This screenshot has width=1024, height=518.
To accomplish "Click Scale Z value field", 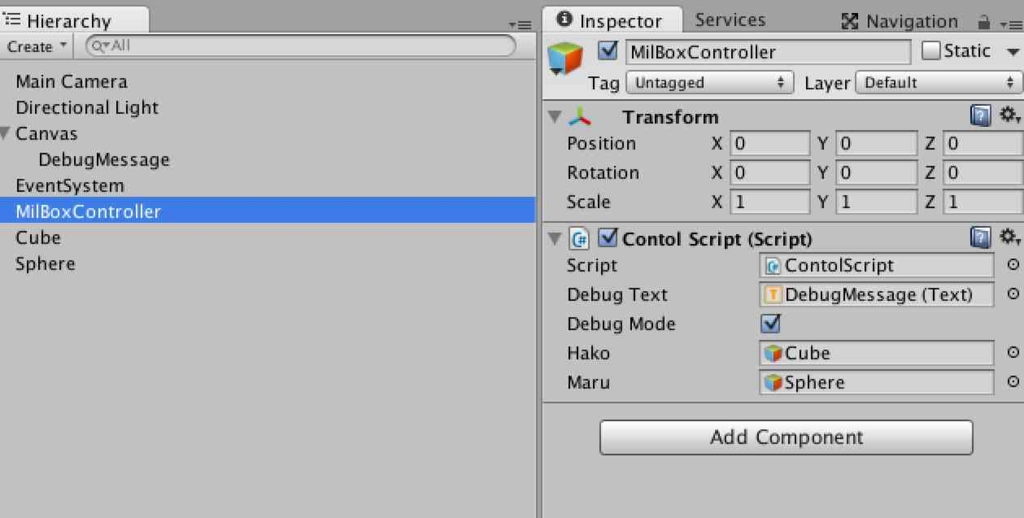I will (x=983, y=202).
